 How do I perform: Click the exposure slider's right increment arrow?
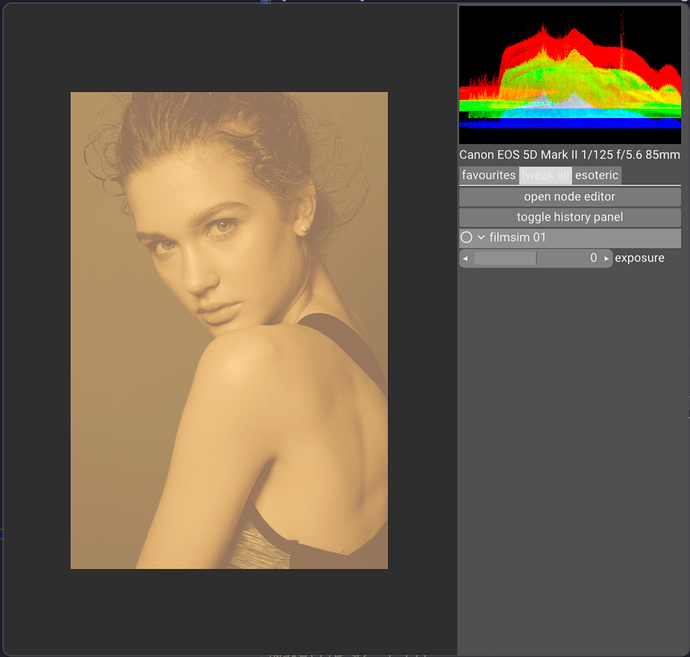click(606, 258)
